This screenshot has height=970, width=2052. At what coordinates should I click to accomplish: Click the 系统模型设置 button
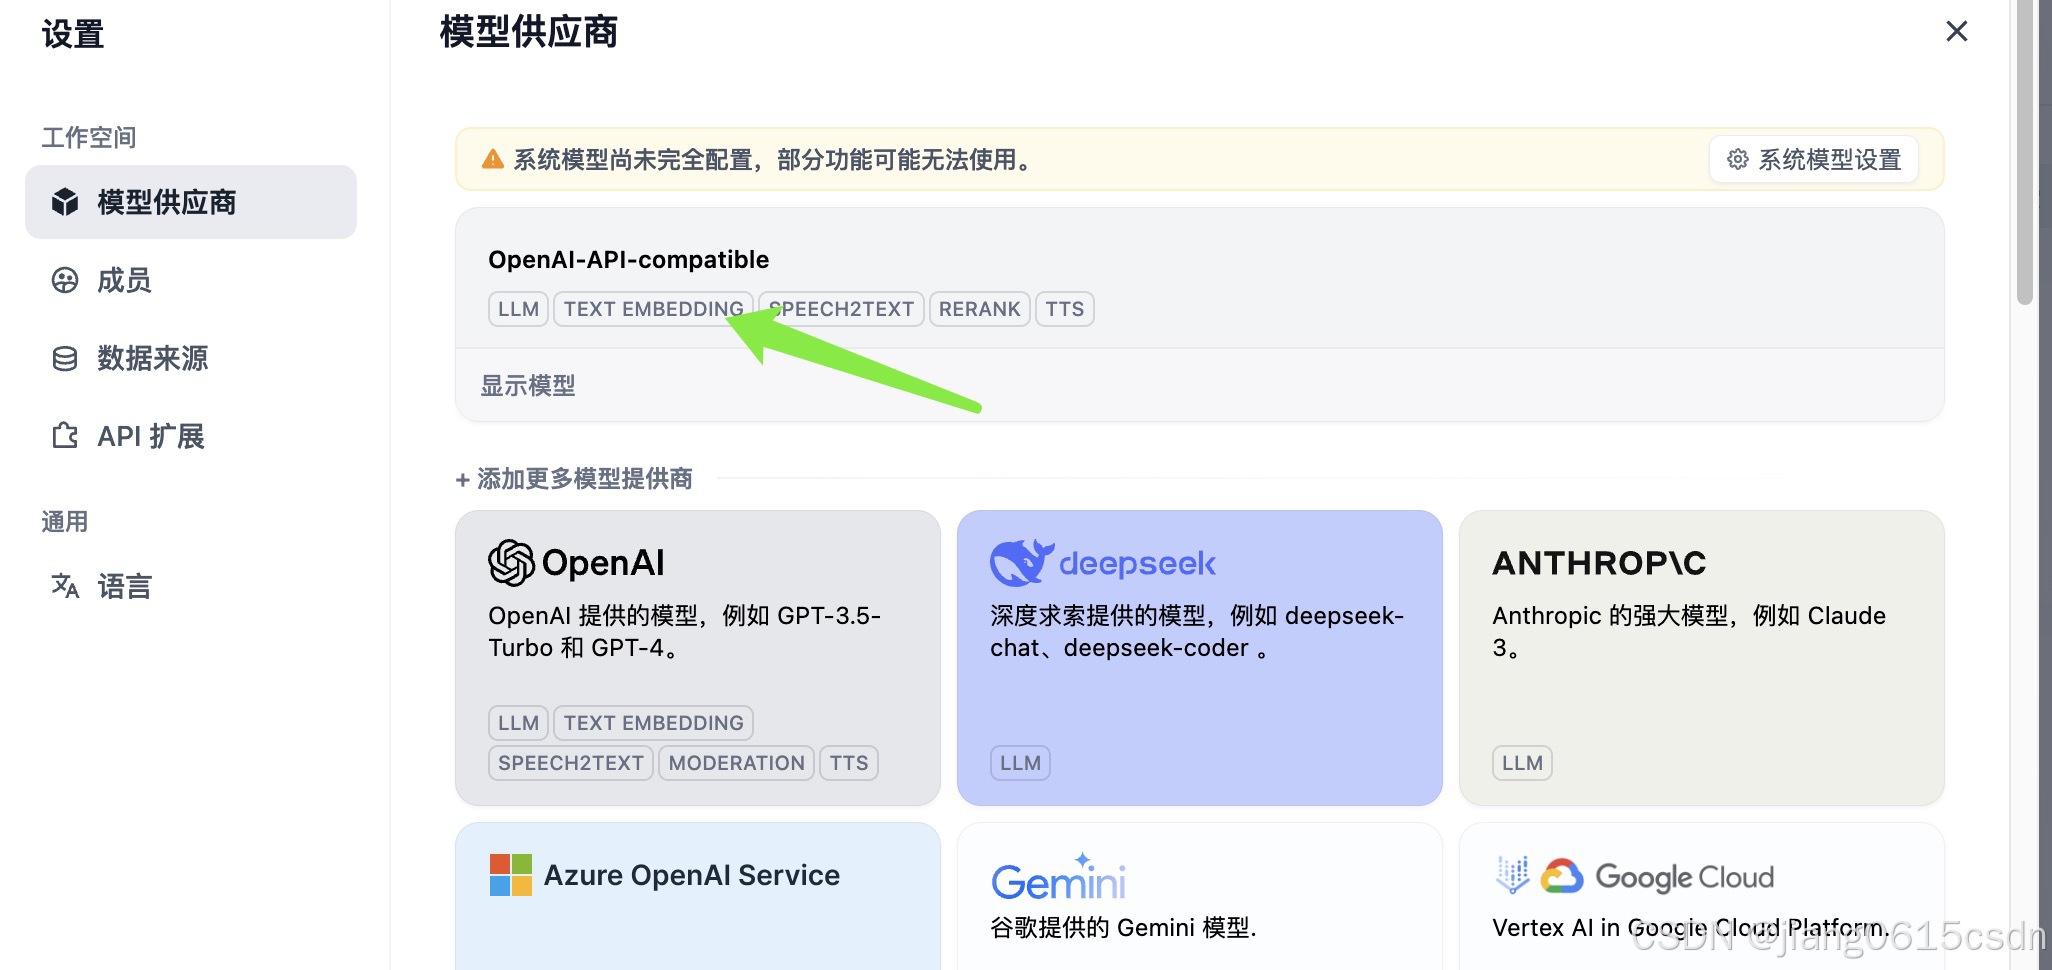click(1814, 159)
